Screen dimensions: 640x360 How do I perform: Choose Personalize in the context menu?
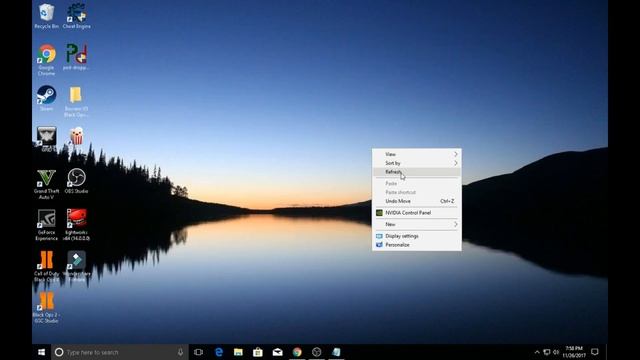coord(417,245)
